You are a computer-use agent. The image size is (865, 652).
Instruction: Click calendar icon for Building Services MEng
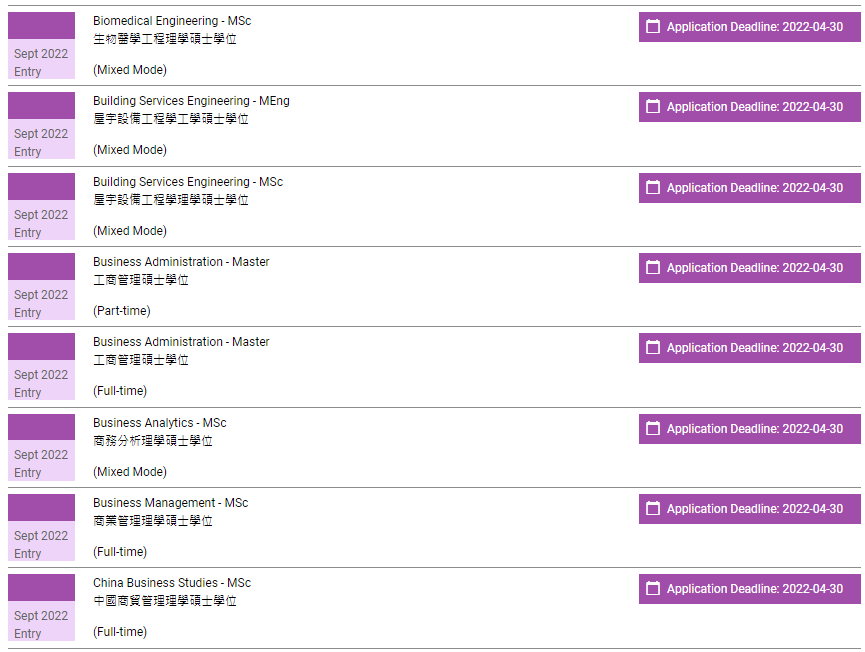[x=653, y=107]
